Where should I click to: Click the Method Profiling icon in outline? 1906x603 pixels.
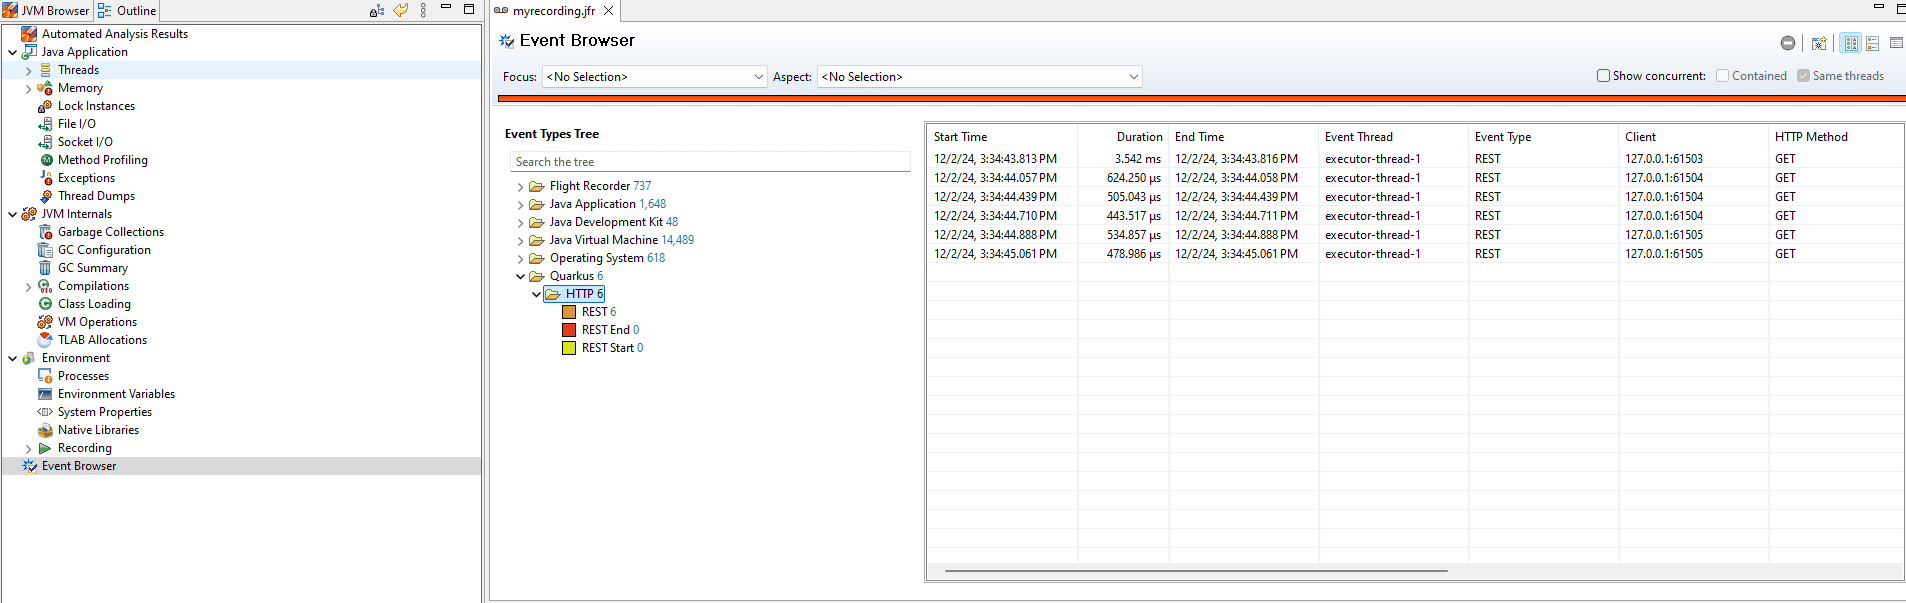(45, 160)
